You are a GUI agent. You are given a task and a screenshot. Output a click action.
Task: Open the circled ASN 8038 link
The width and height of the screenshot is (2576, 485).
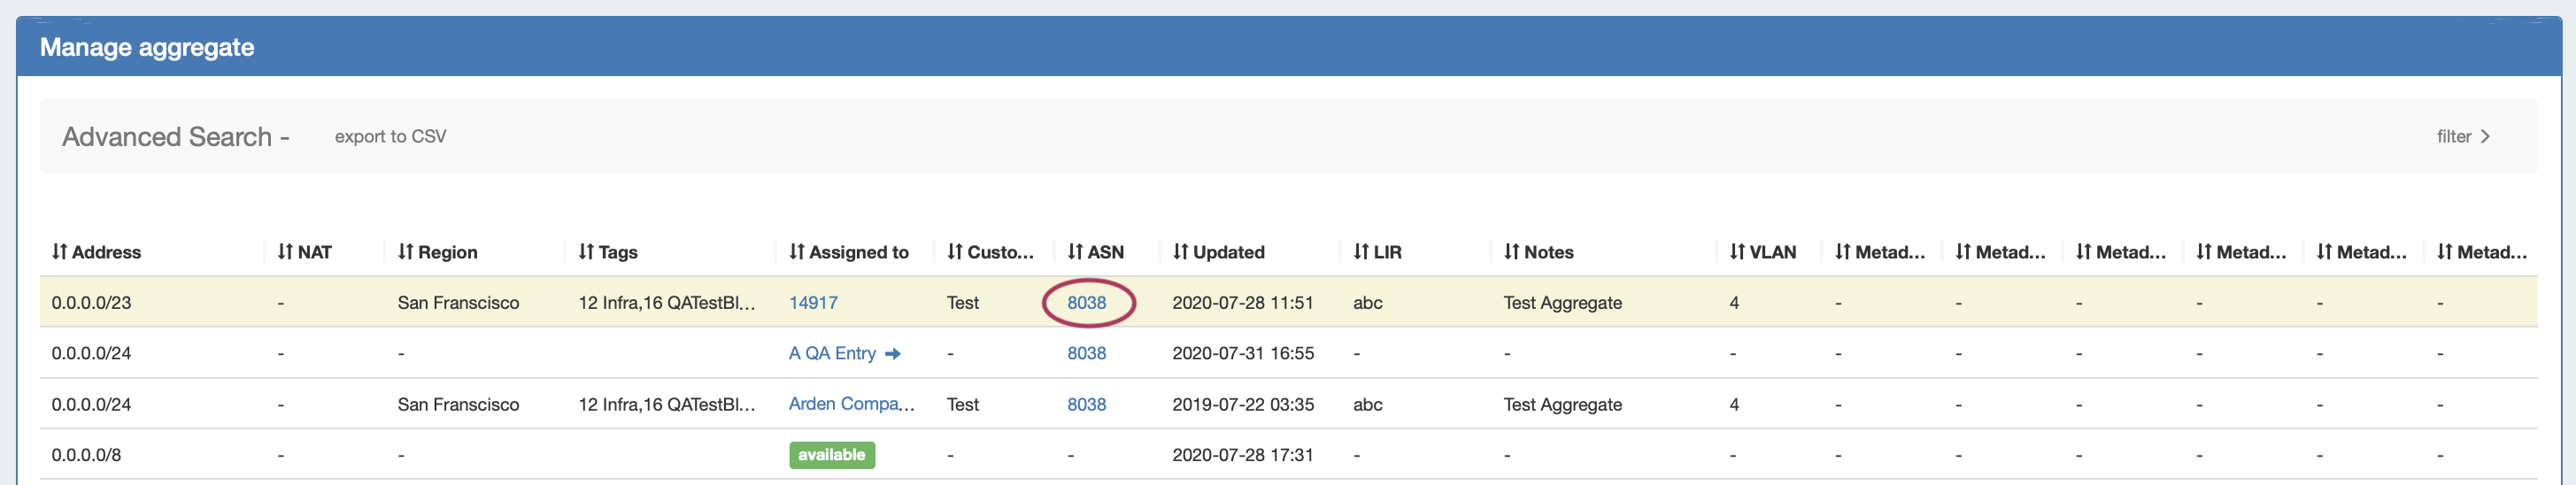1086,303
